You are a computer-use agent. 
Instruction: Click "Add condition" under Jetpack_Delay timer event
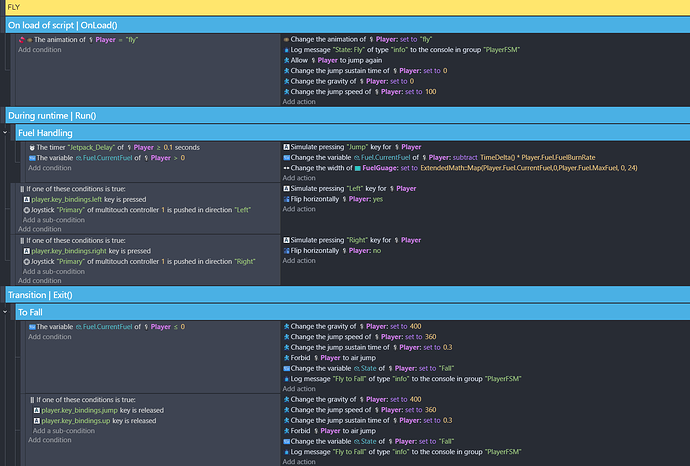[x=49, y=168]
